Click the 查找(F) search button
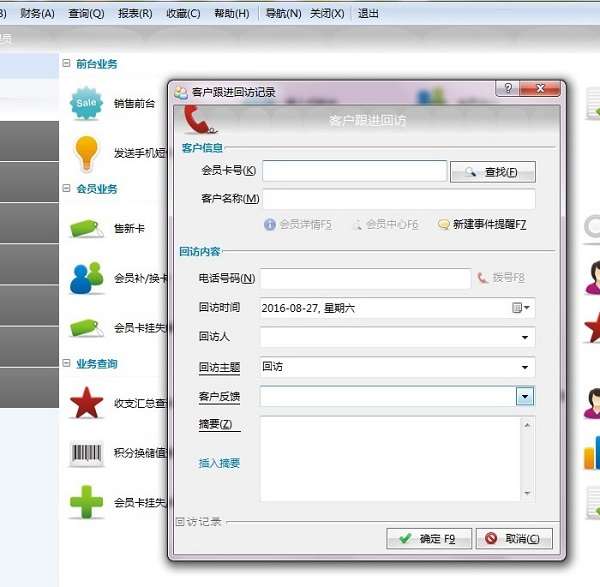The width and height of the screenshot is (600, 587). (493, 172)
